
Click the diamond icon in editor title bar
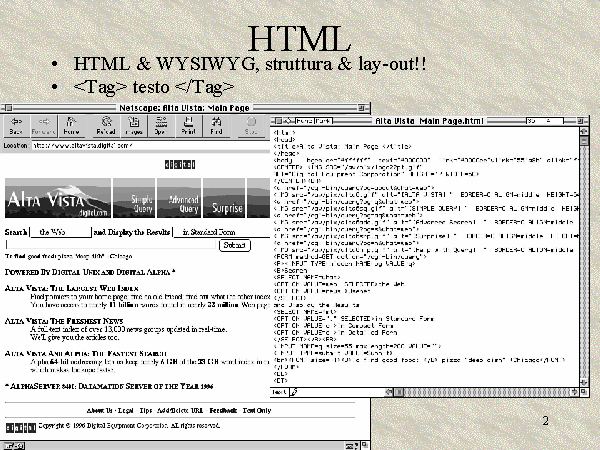(x=288, y=121)
